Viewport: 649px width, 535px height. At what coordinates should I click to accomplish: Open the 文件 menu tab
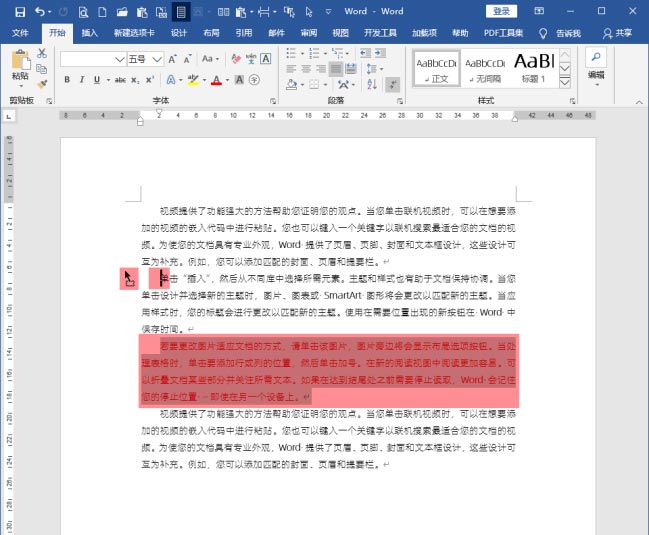point(20,33)
